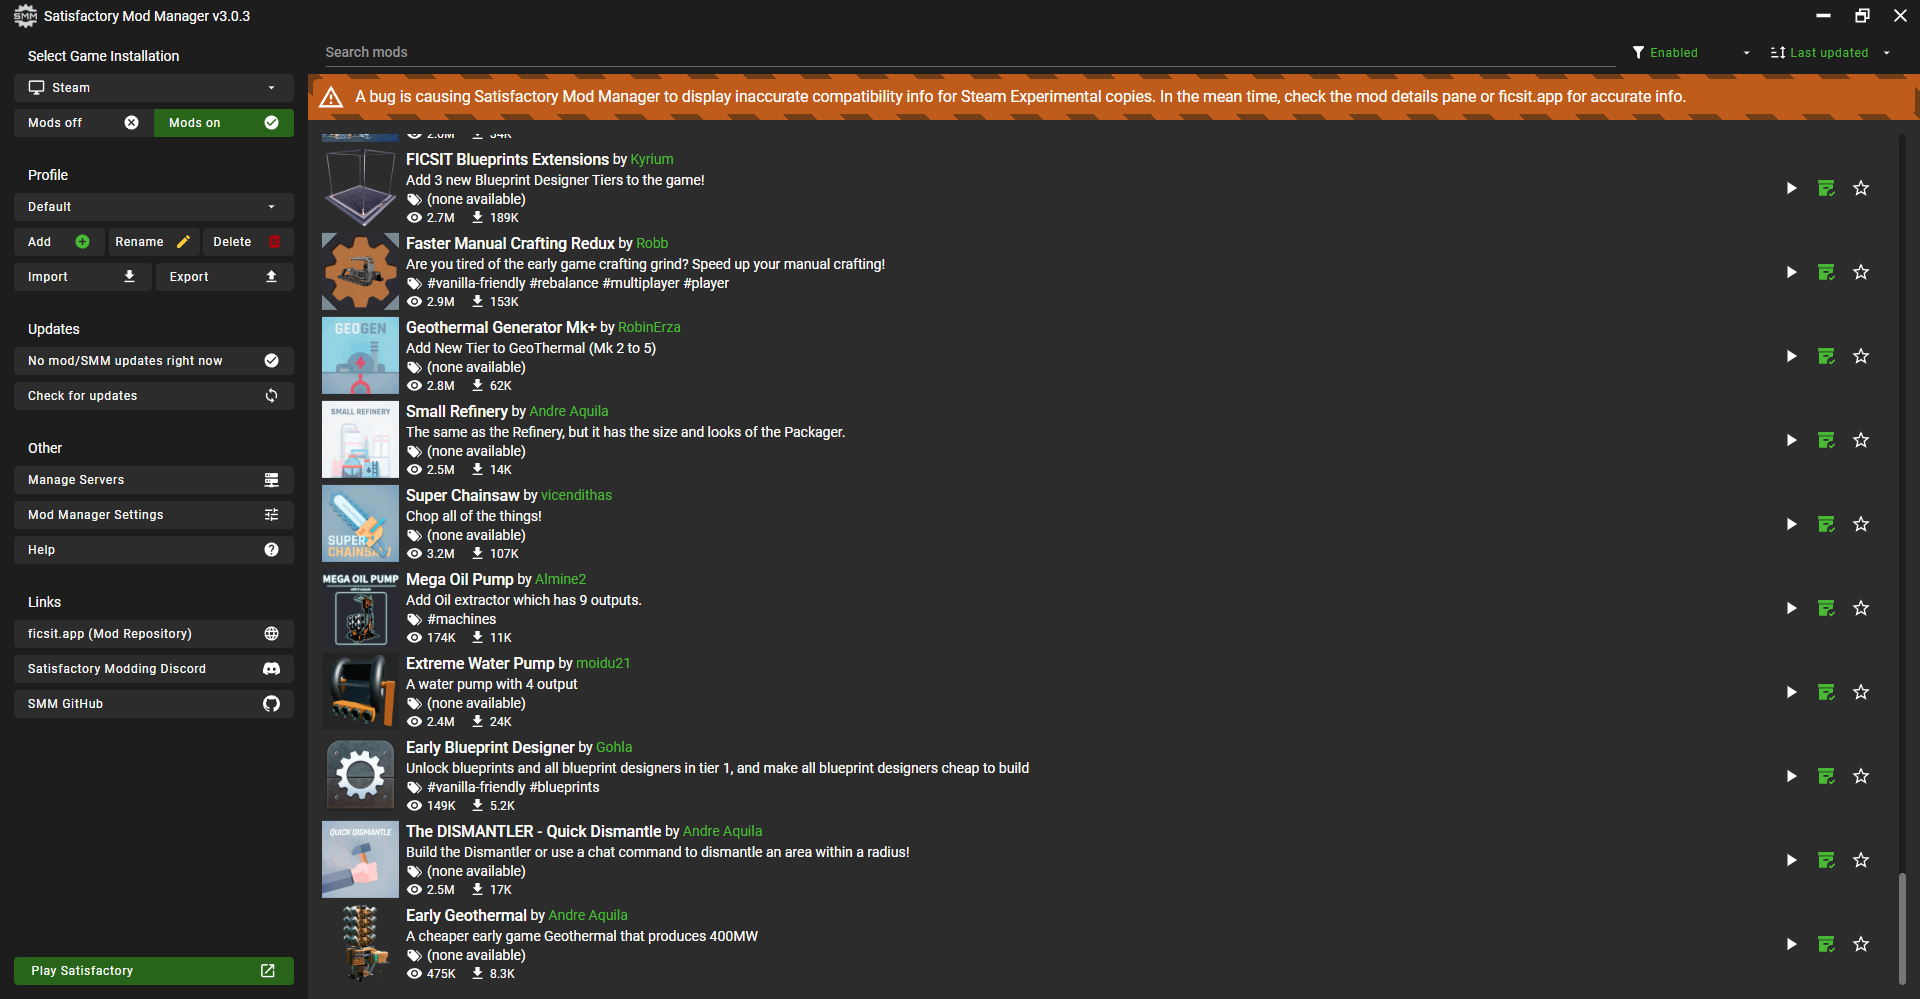Delete the current profile
This screenshot has width=1920, height=999.
(x=248, y=242)
